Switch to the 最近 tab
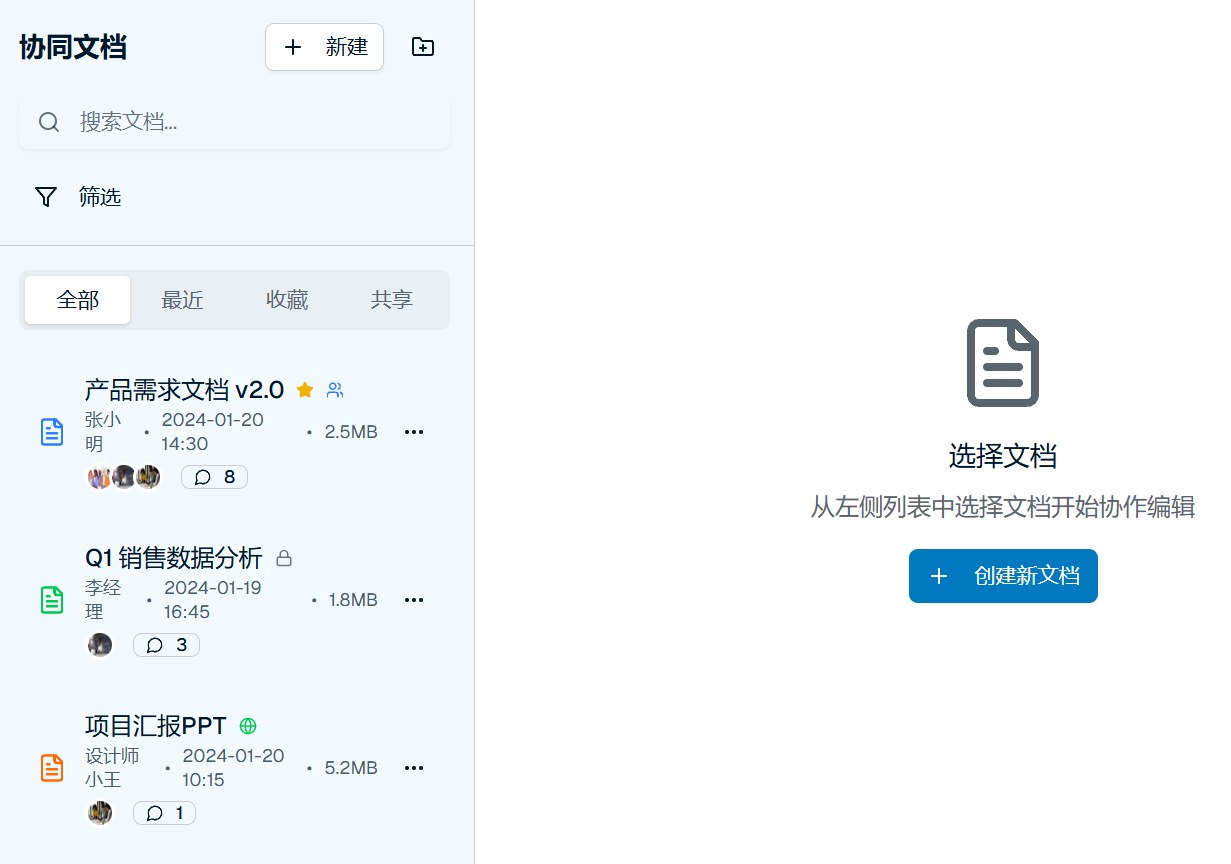The height and width of the screenshot is (864, 1231). pos(182,300)
